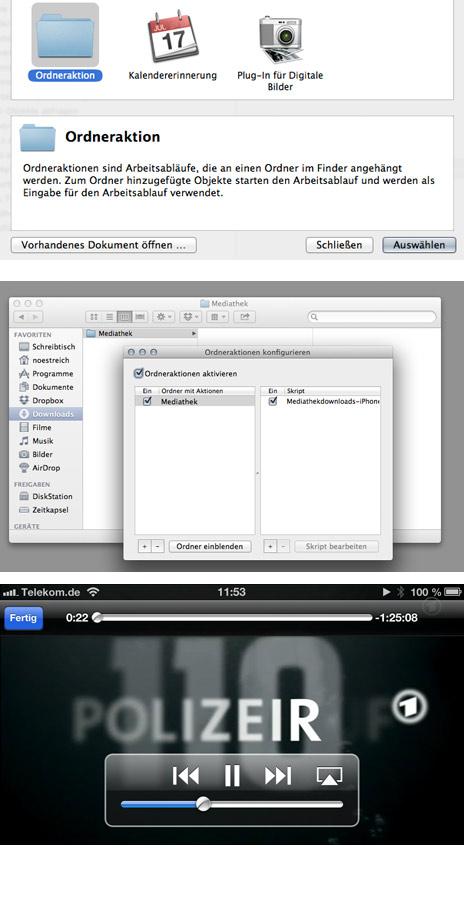Open the Dropbox toolbar dropdown in Finder
Screen dimensions: 464x900
(x=191, y=317)
